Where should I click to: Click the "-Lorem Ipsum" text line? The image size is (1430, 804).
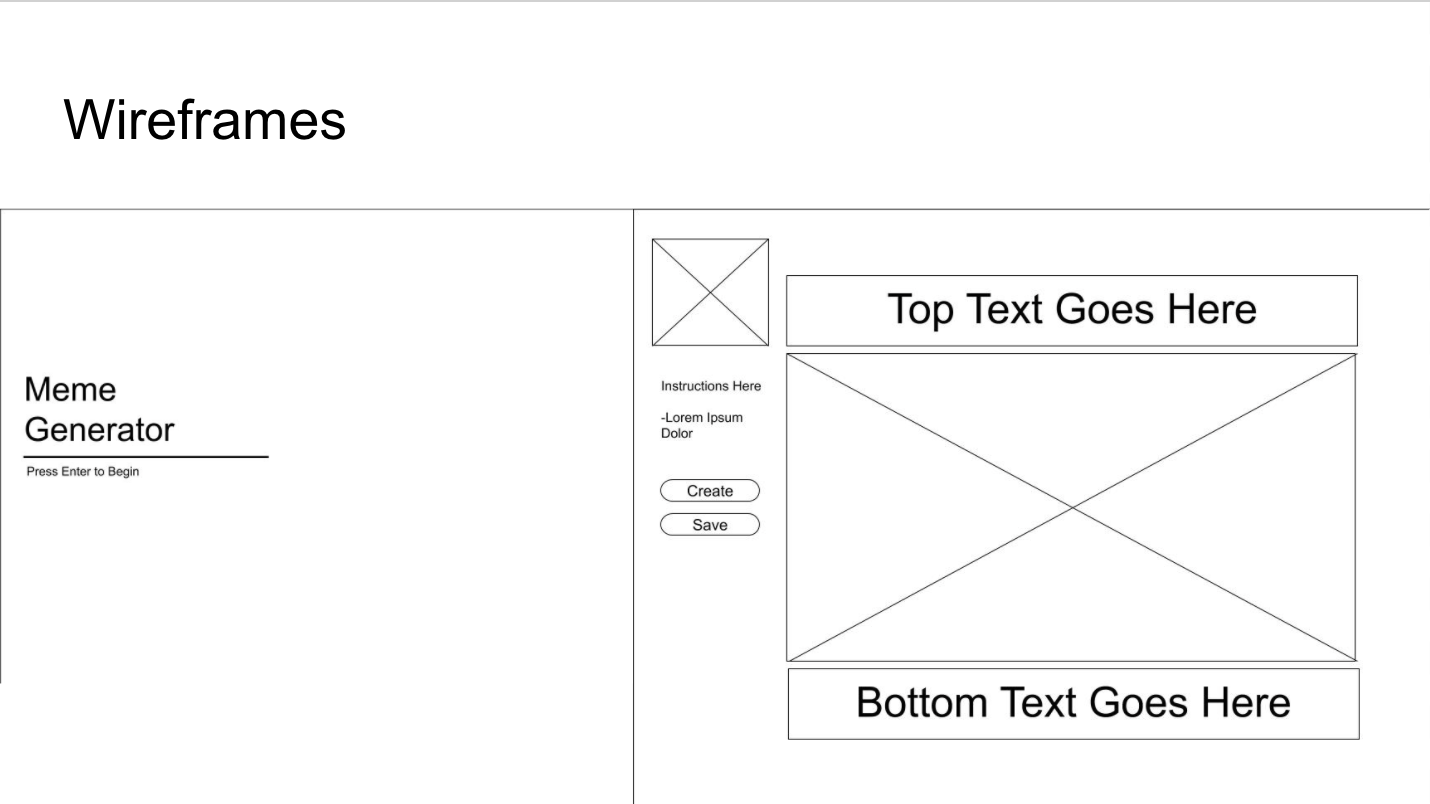tap(702, 418)
